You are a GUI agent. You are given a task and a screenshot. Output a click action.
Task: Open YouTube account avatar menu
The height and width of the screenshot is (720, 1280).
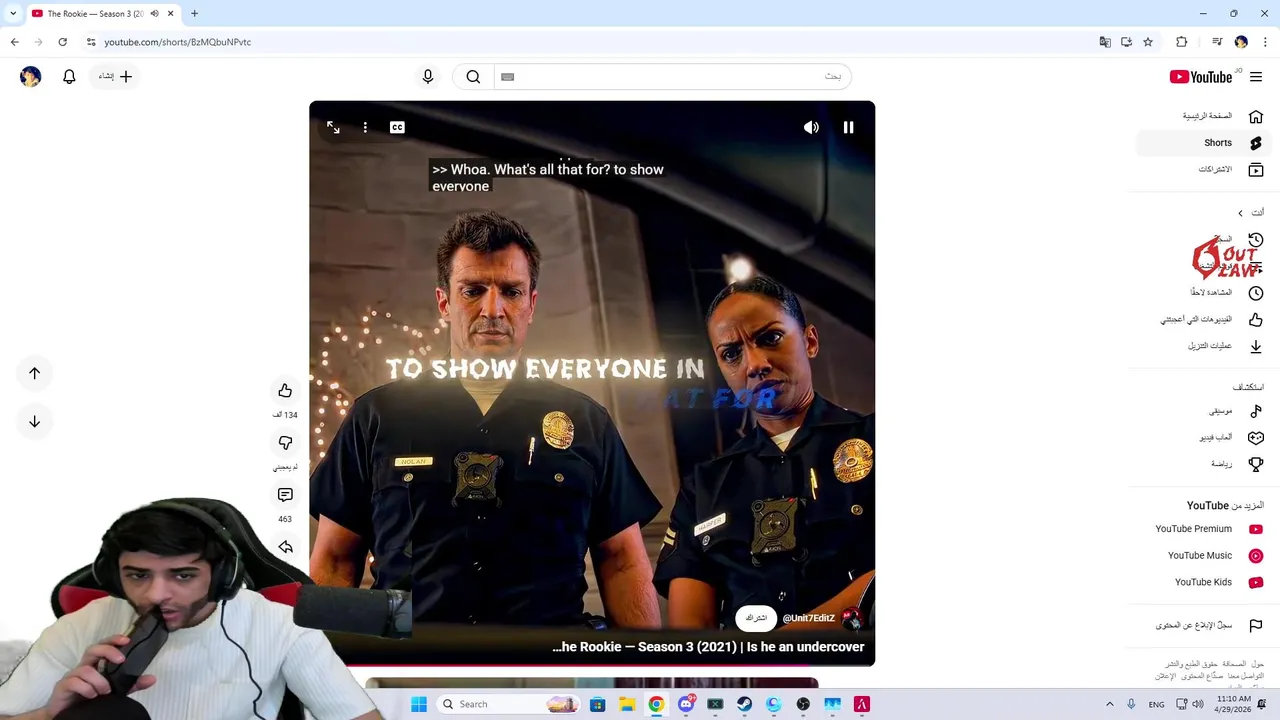pyautogui.click(x=31, y=77)
